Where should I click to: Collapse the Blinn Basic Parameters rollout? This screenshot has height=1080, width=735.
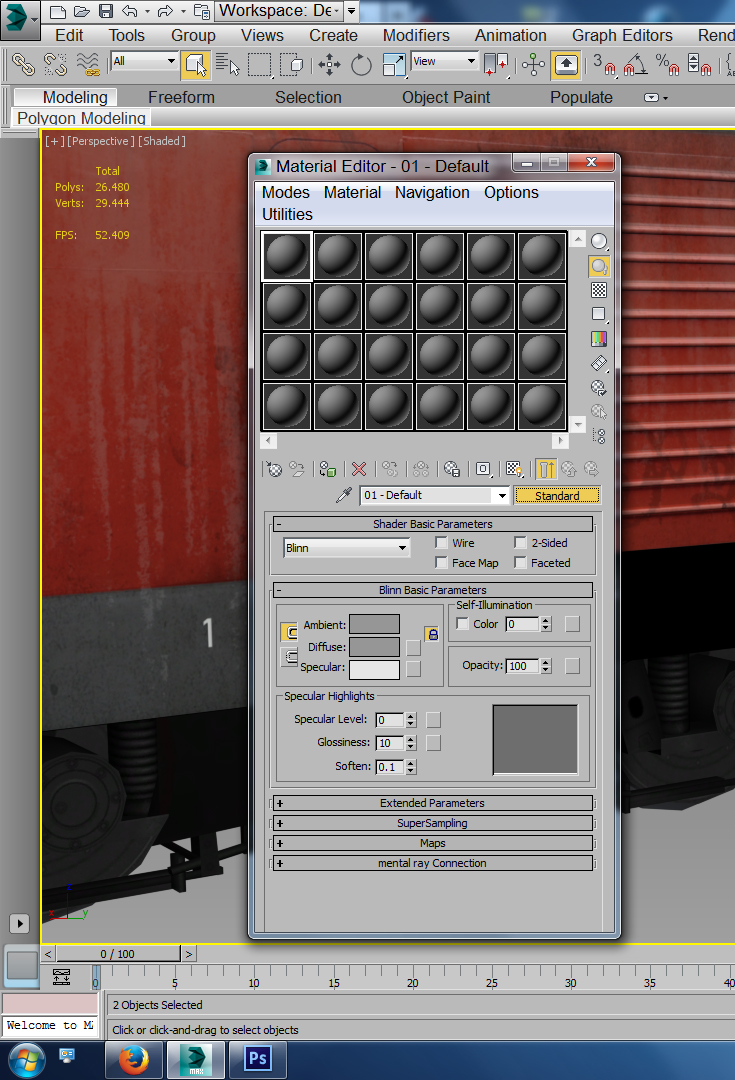[433, 590]
